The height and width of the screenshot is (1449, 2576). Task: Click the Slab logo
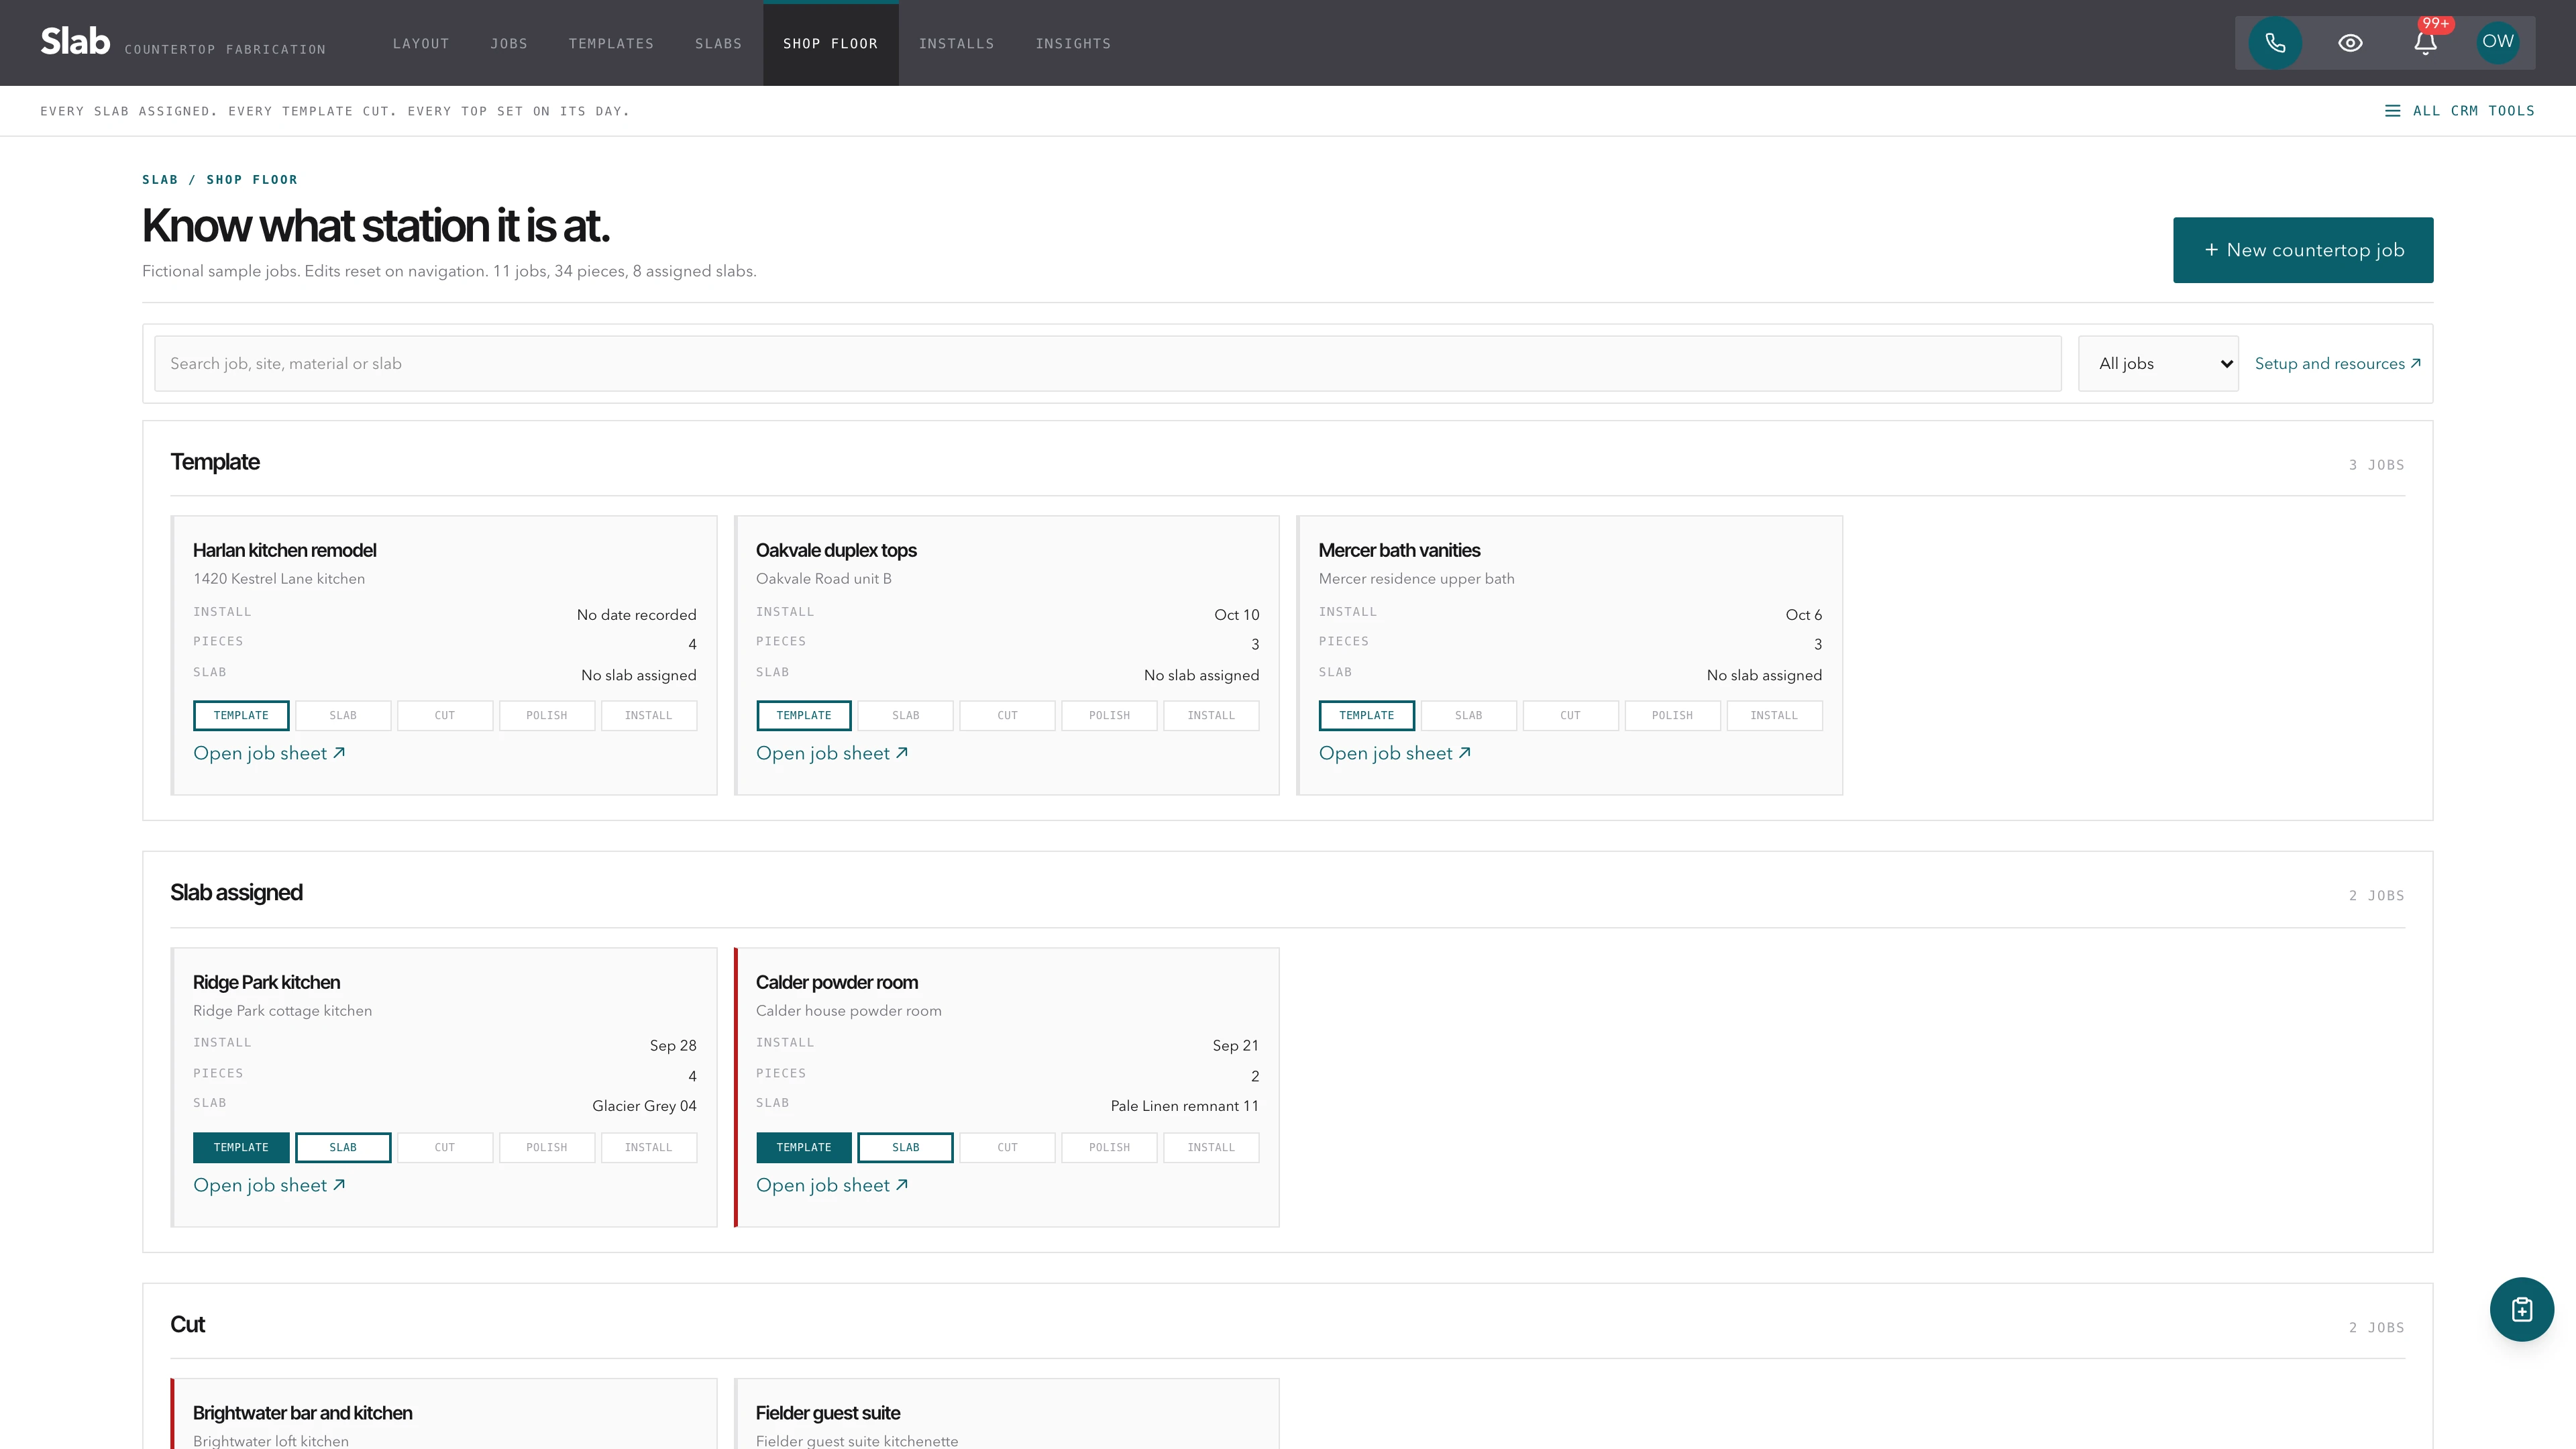(75, 42)
